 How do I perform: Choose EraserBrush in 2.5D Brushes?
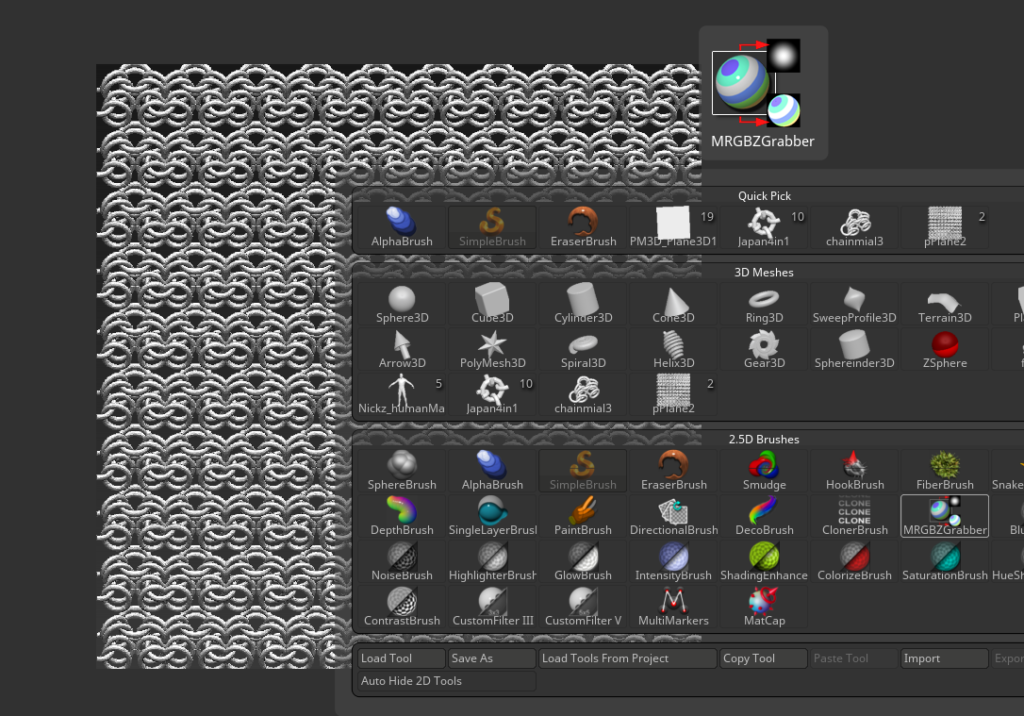pos(673,471)
